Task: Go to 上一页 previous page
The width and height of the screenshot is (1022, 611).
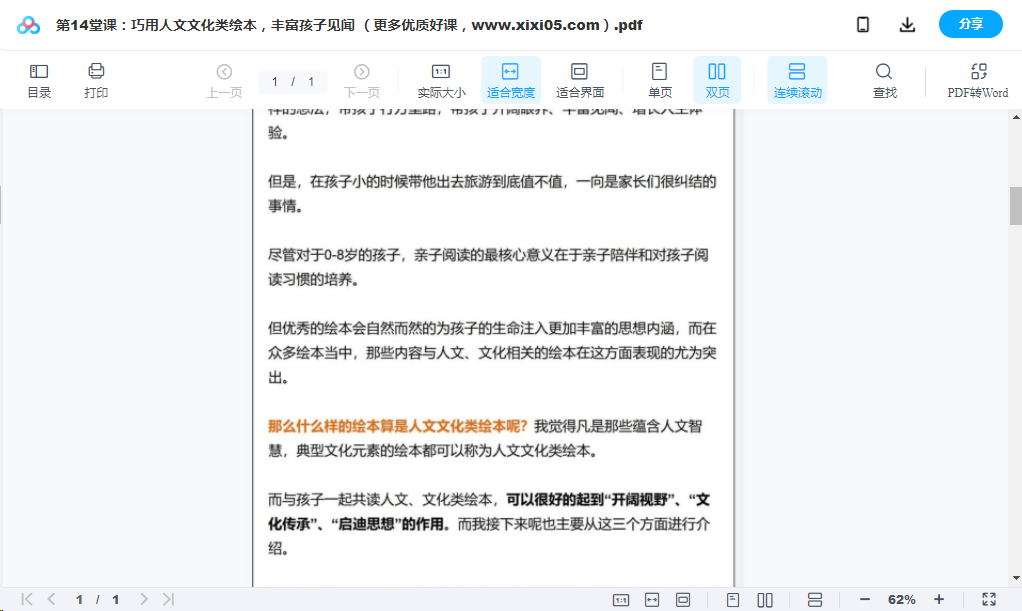Action: (x=224, y=80)
